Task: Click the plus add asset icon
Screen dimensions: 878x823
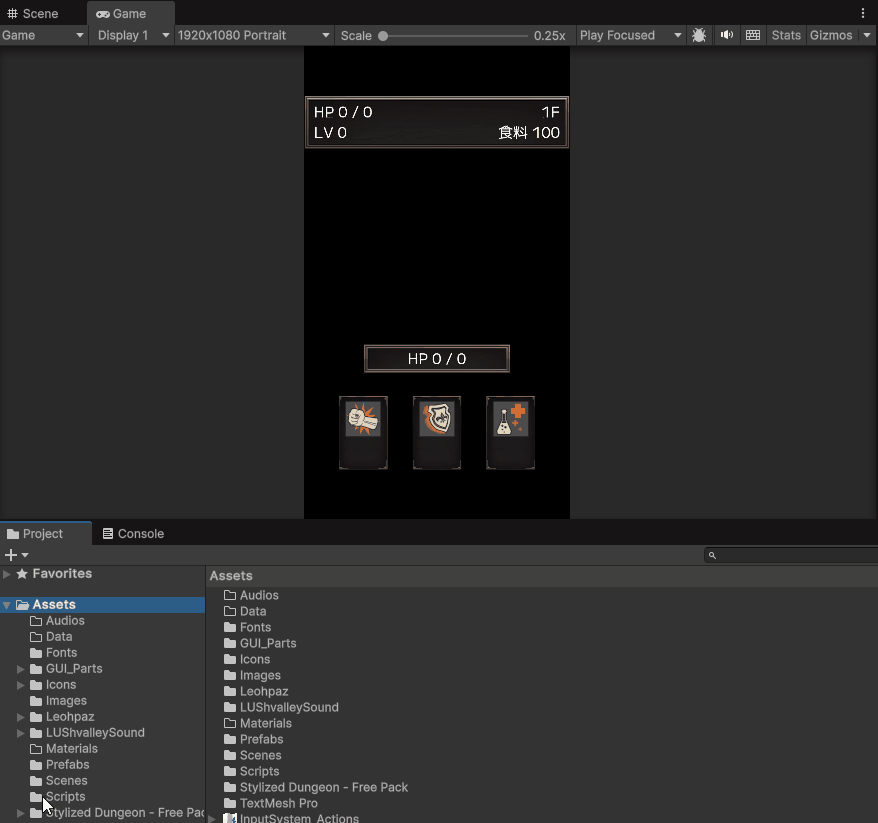Action: (12, 555)
